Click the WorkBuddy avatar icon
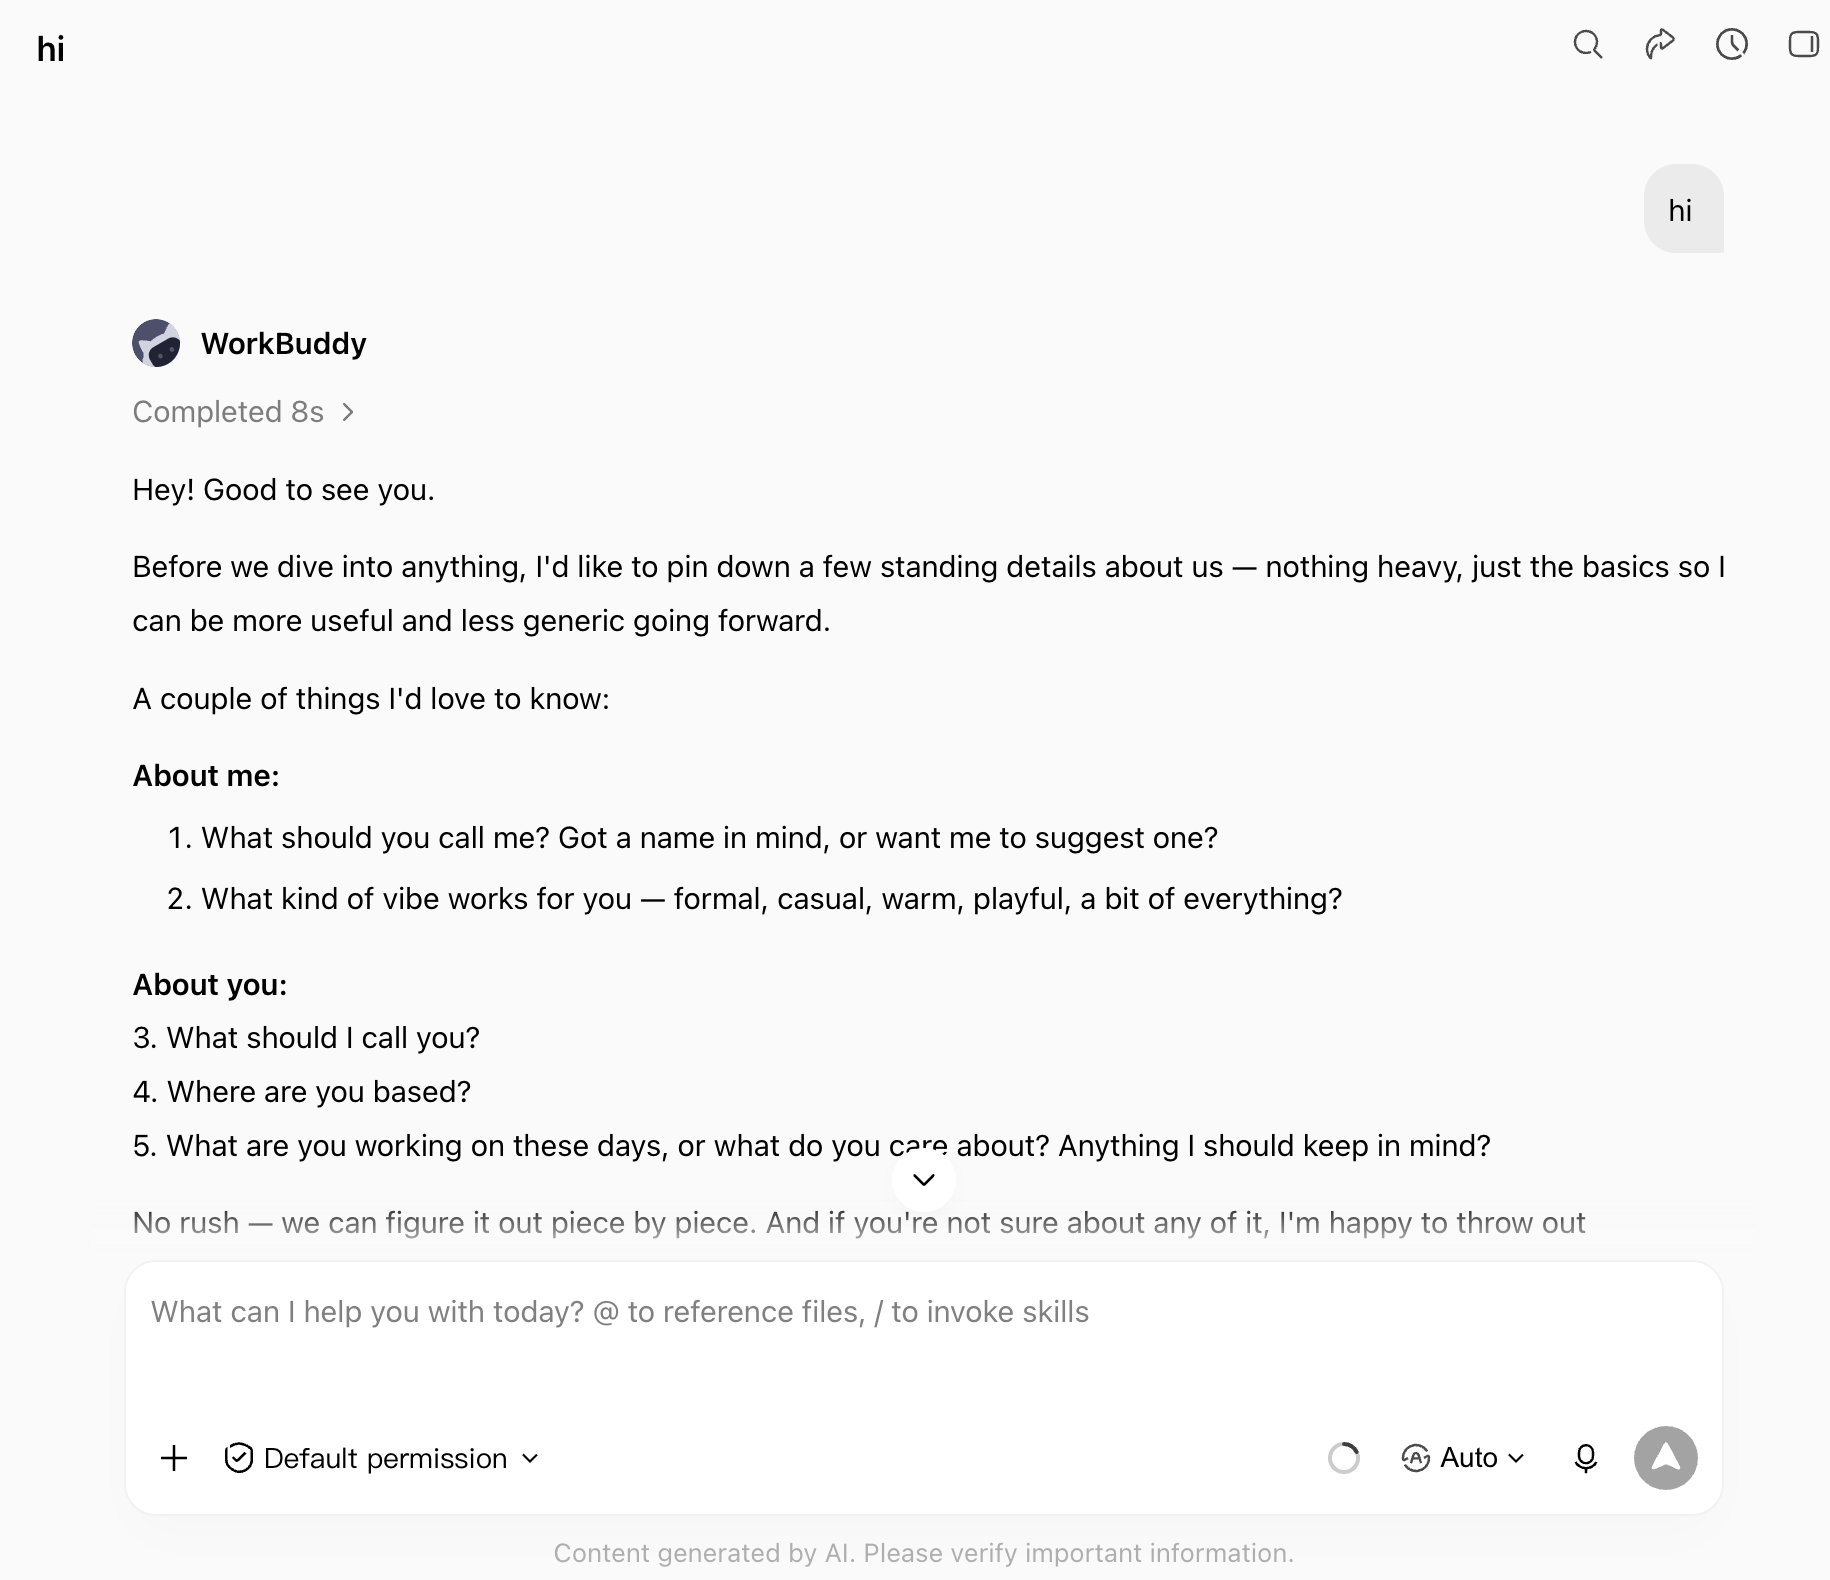1830x1580 pixels. pos(156,343)
